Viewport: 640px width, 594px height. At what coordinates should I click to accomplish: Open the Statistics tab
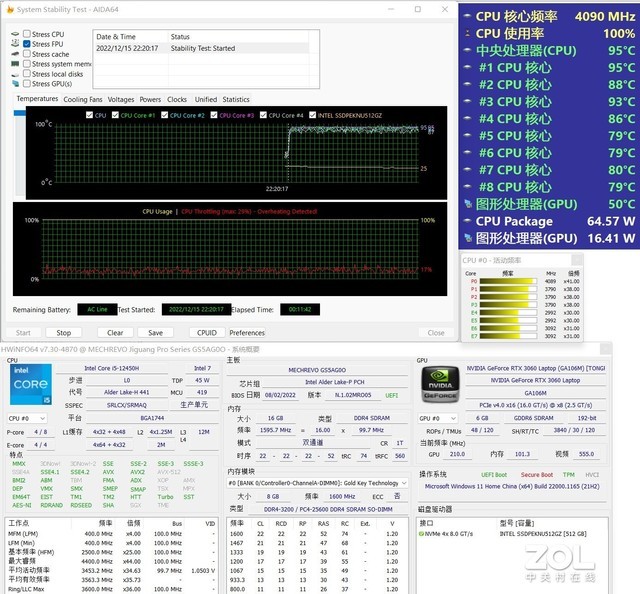[x=236, y=99]
